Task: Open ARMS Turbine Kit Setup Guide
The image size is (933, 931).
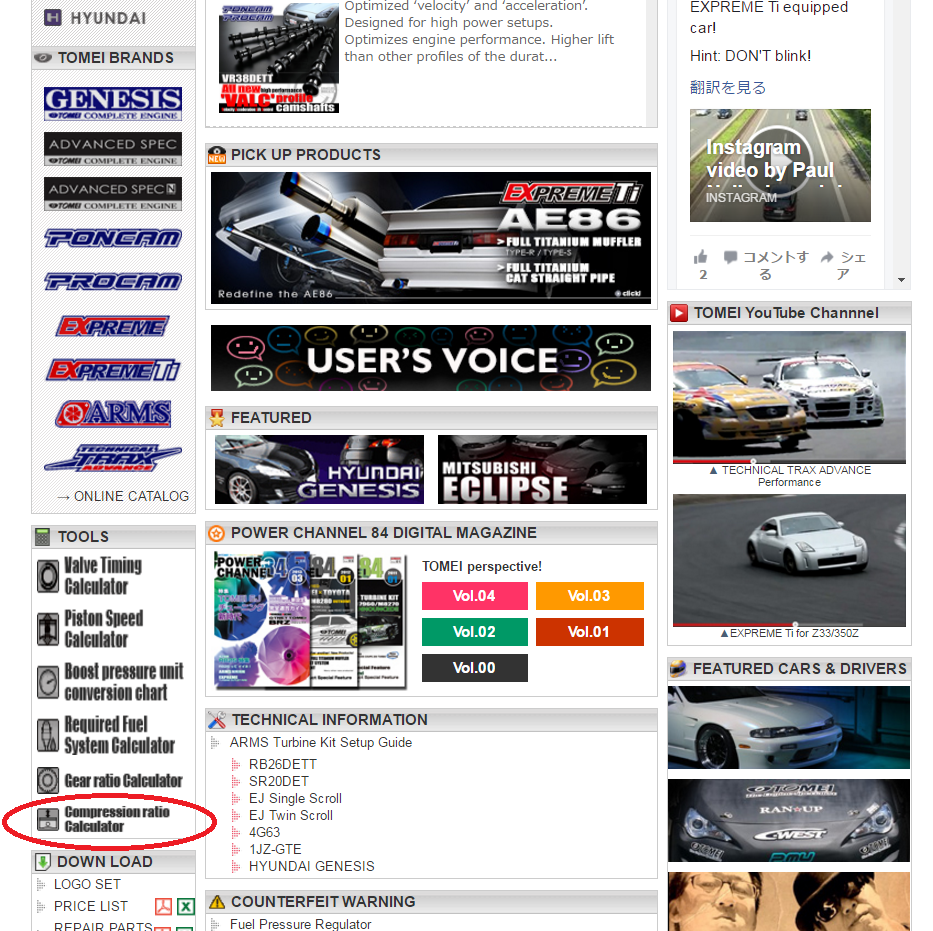Action: coord(321,742)
